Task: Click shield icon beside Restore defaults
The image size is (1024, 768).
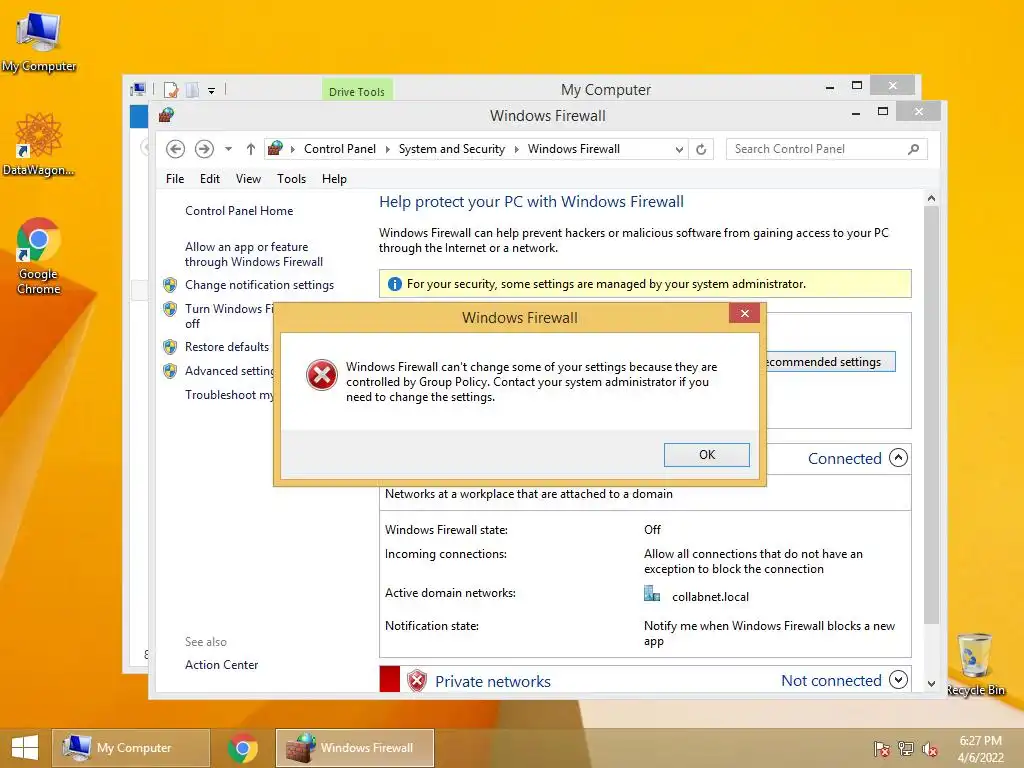Action: click(170, 347)
